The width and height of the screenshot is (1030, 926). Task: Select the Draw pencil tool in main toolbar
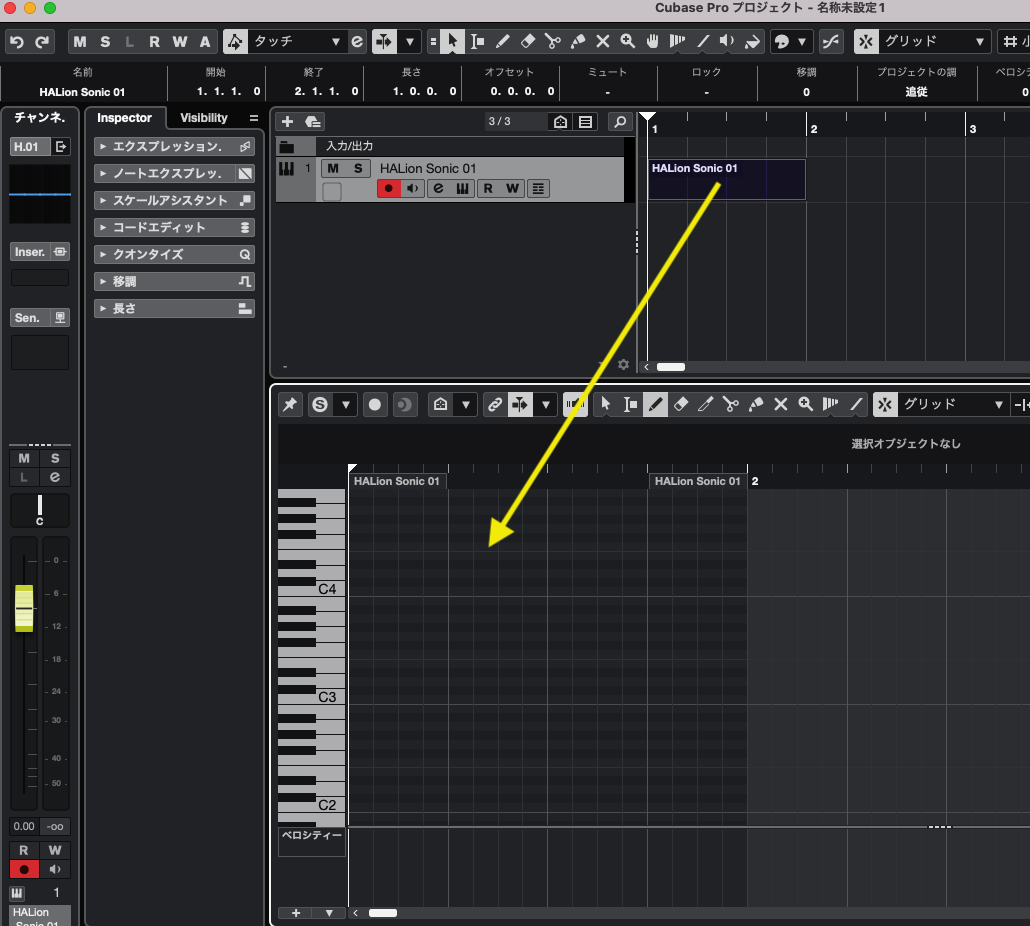coord(503,42)
